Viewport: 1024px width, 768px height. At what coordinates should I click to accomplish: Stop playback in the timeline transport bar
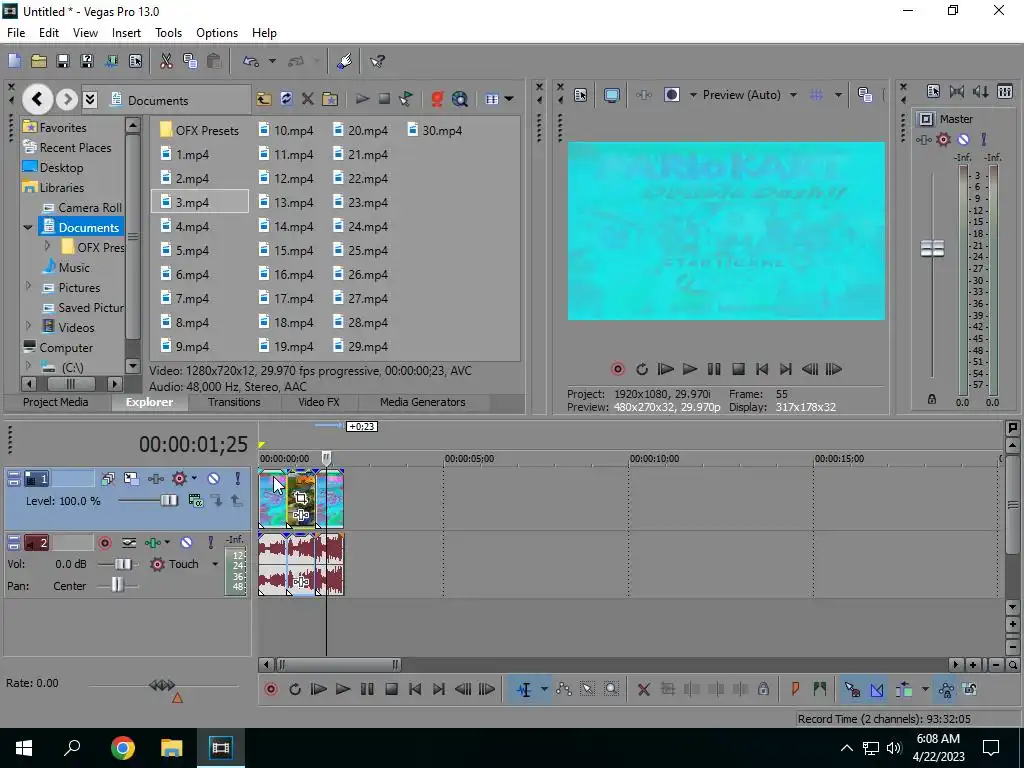click(391, 689)
